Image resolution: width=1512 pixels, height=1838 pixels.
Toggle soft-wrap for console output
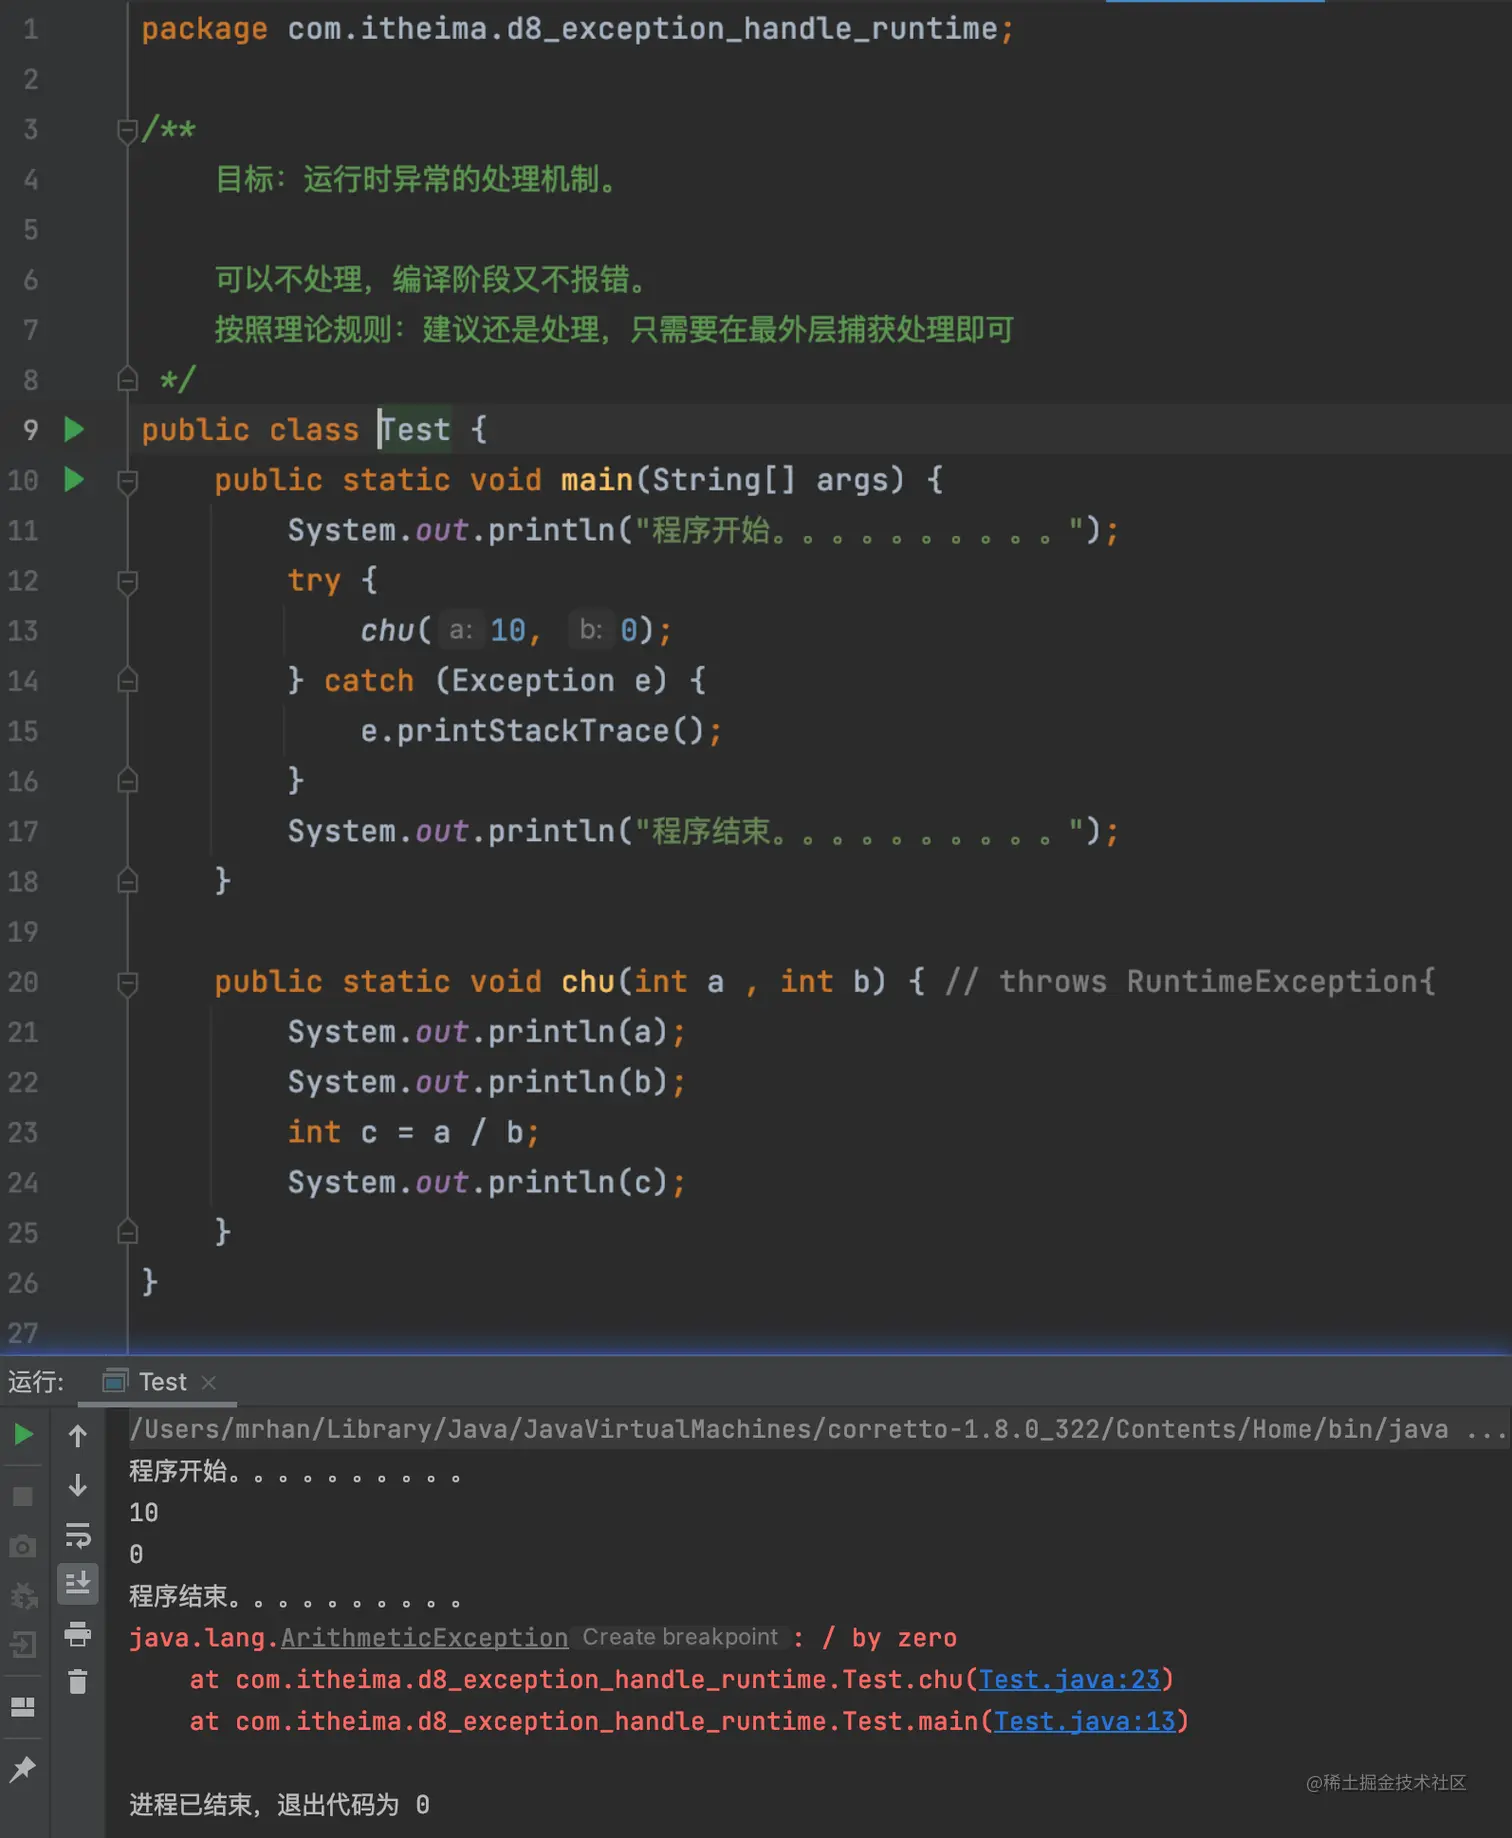tap(78, 1534)
